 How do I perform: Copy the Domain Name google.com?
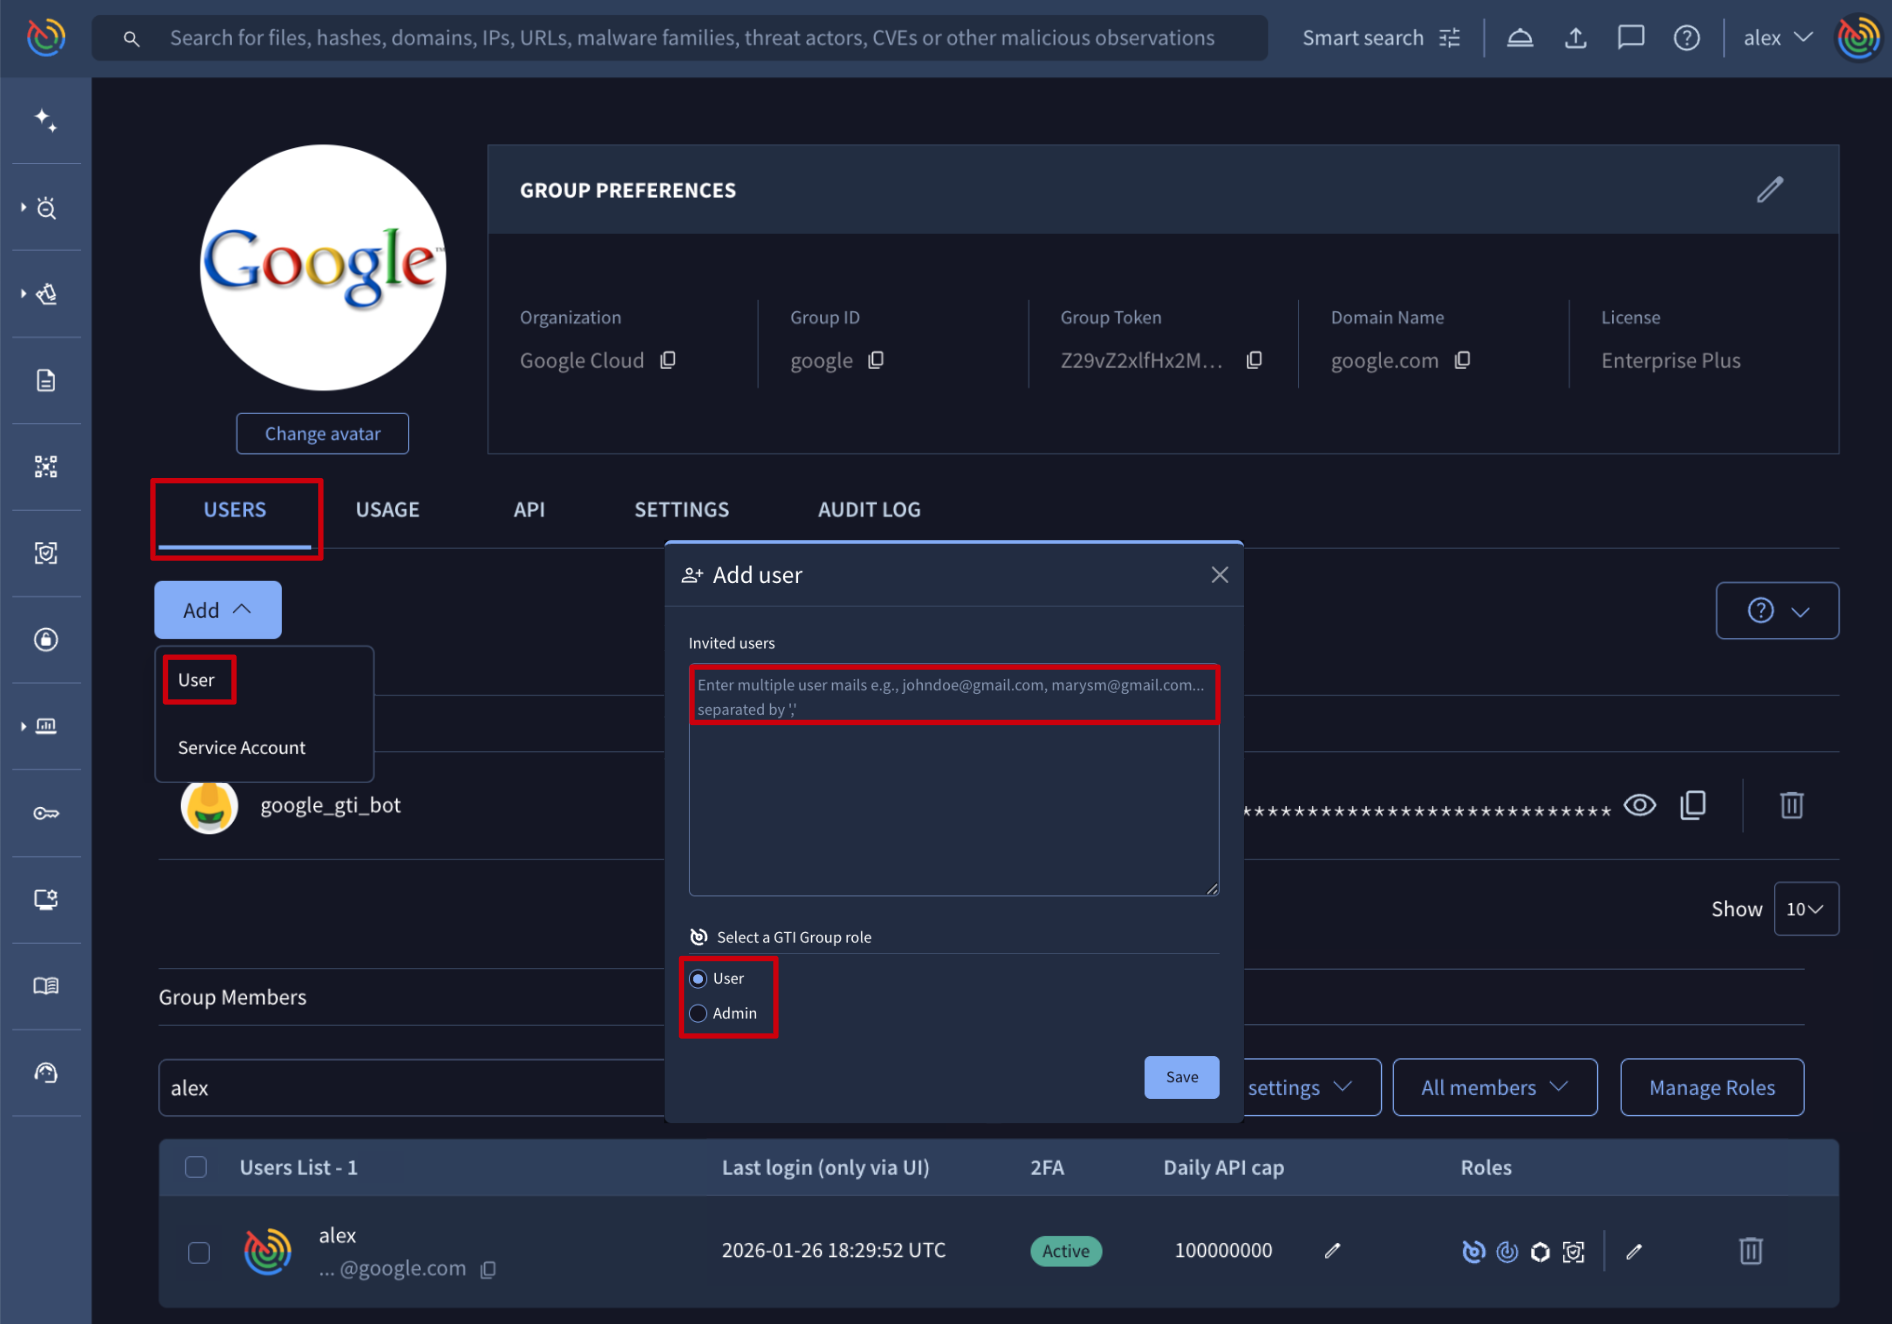(x=1462, y=360)
